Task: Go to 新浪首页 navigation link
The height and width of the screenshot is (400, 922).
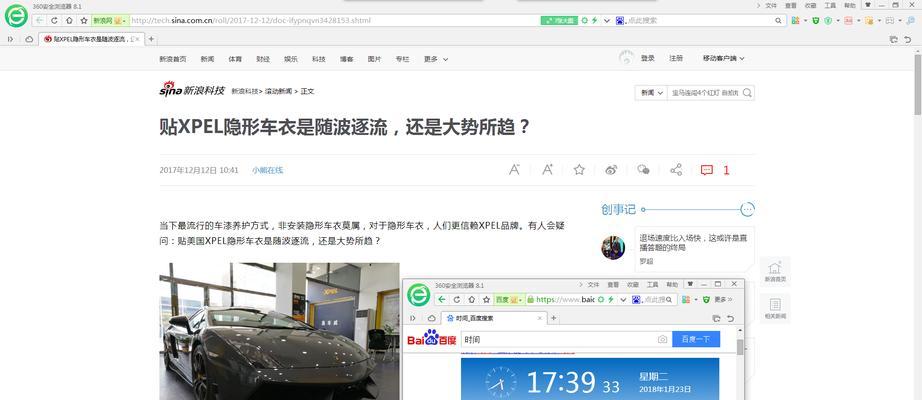Action: tap(173, 59)
